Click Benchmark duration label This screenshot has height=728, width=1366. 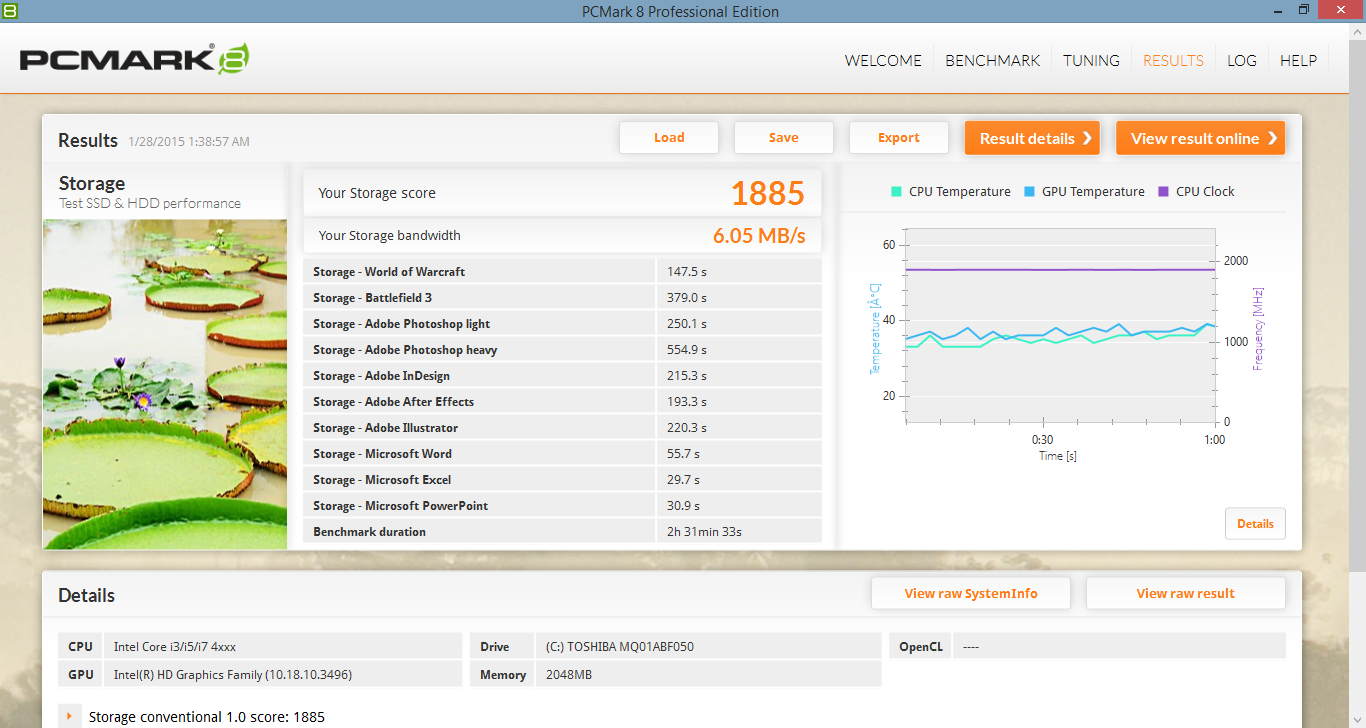point(369,532)
